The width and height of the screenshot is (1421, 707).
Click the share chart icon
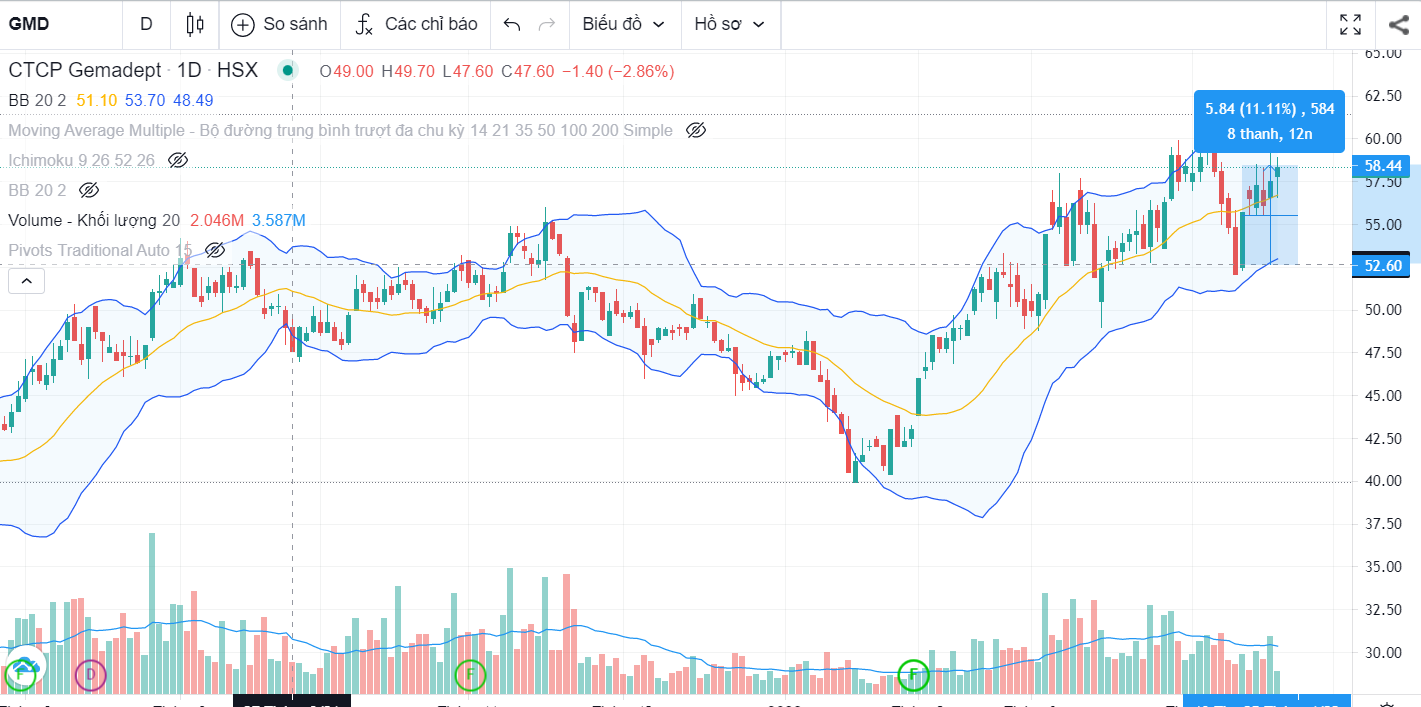1398,24
